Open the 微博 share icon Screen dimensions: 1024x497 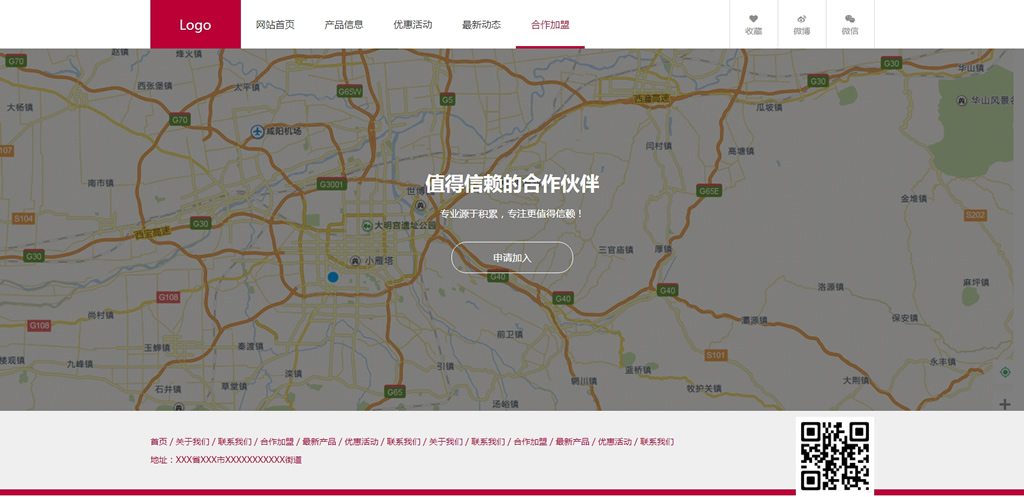(801, 19)
